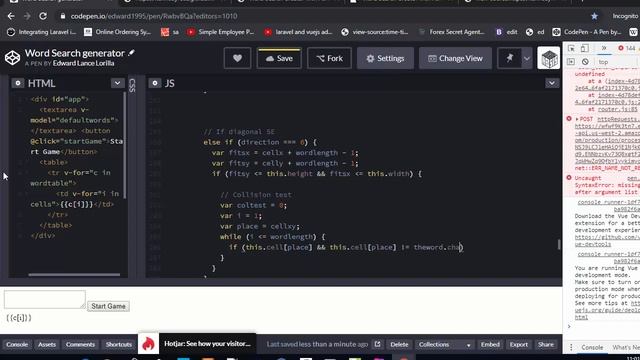Click HTML editor horizontal scrollbar

point(74,275)
